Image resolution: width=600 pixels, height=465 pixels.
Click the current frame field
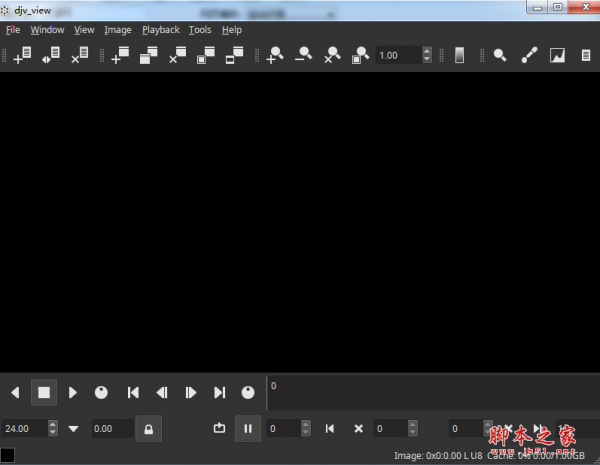284,429
